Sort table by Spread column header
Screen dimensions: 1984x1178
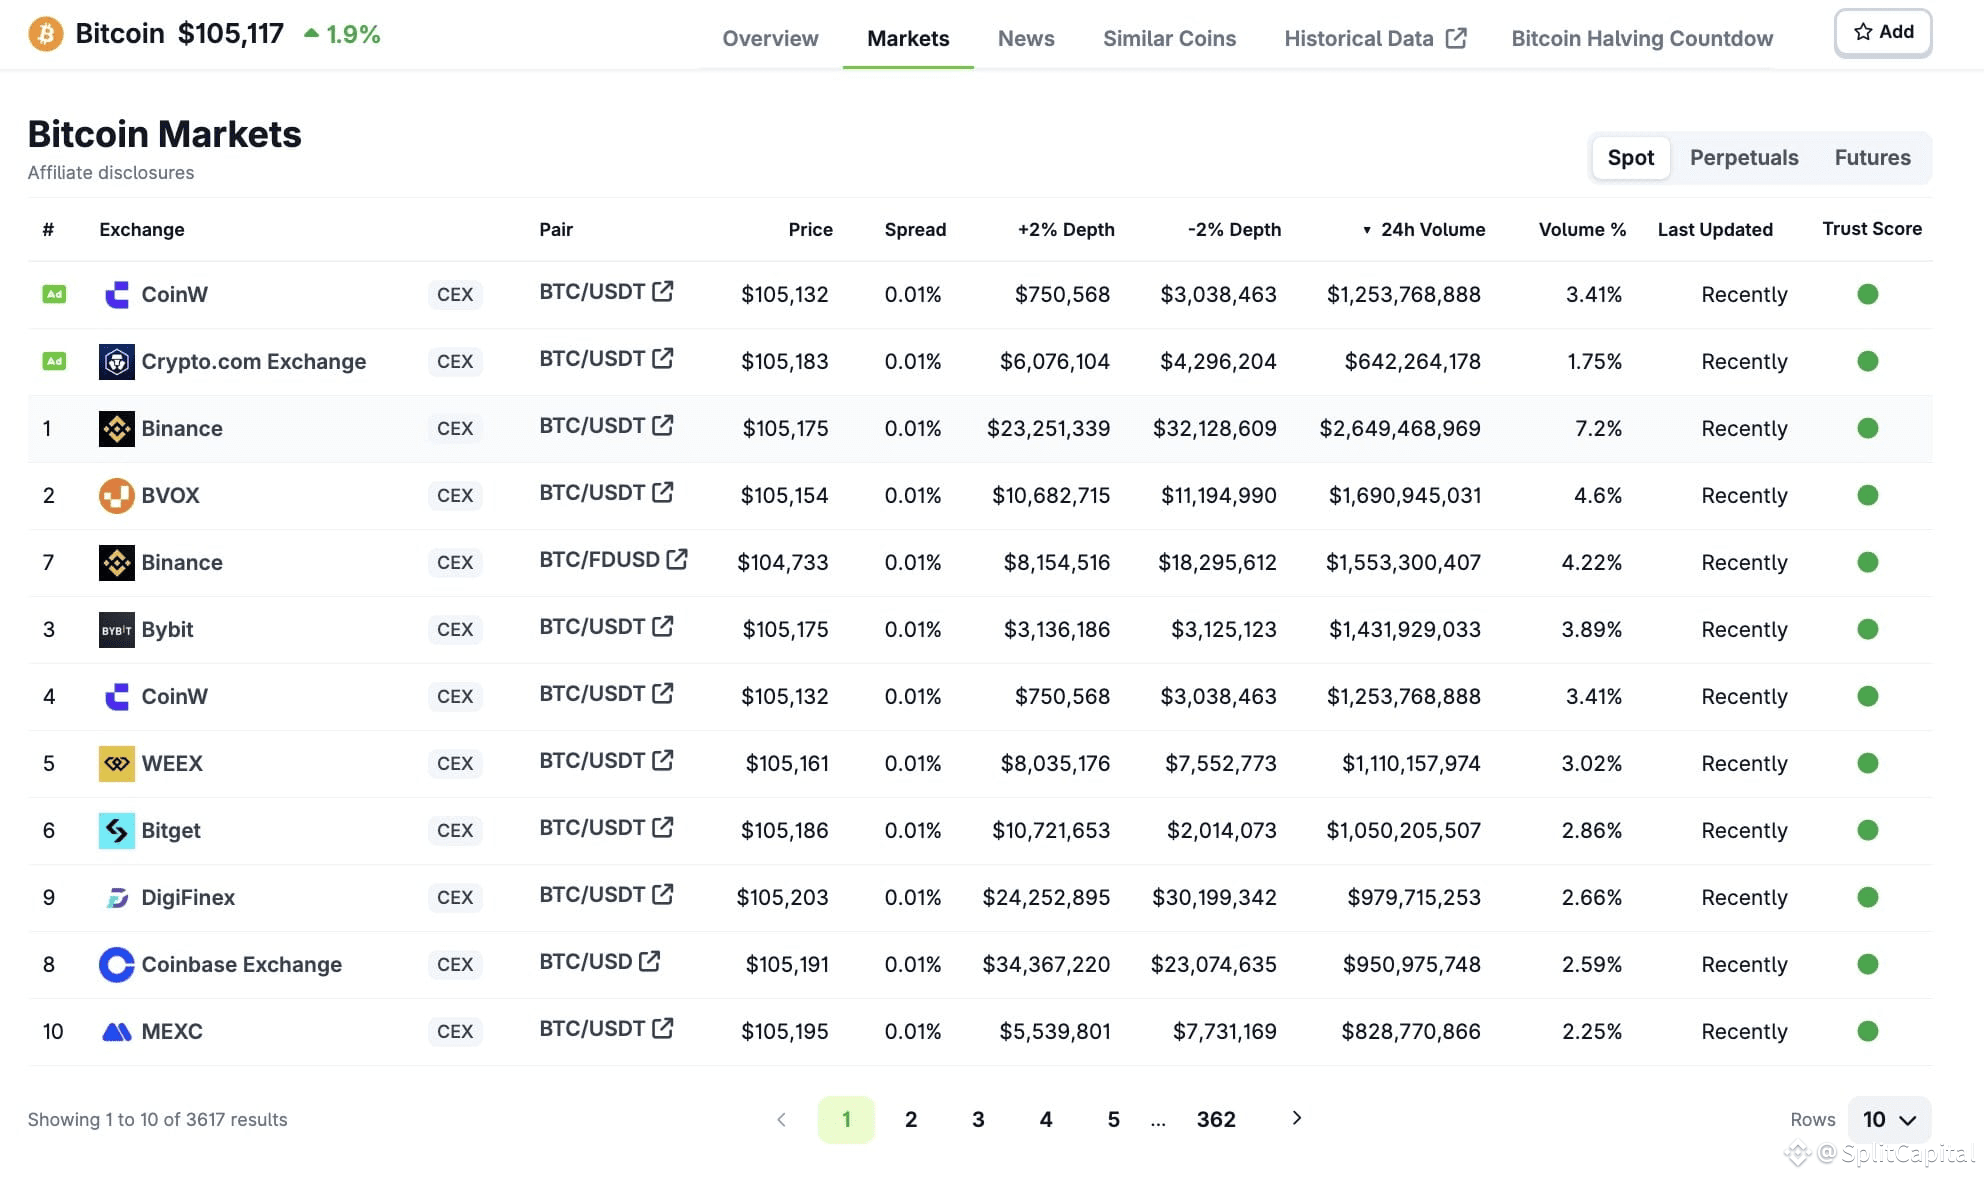[x=915, y=229]
